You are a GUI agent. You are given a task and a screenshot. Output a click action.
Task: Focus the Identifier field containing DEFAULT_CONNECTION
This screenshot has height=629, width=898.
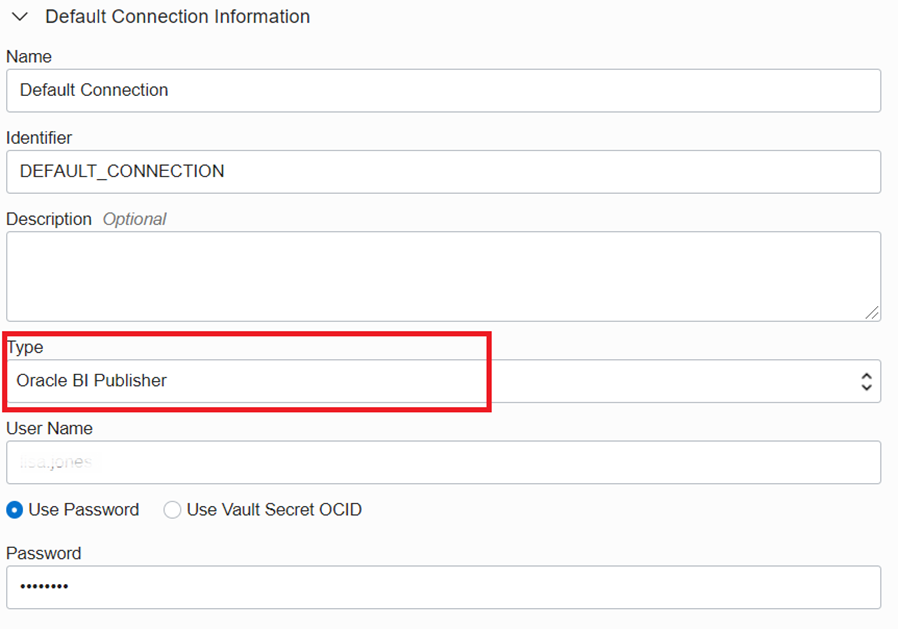click(443, 171)
